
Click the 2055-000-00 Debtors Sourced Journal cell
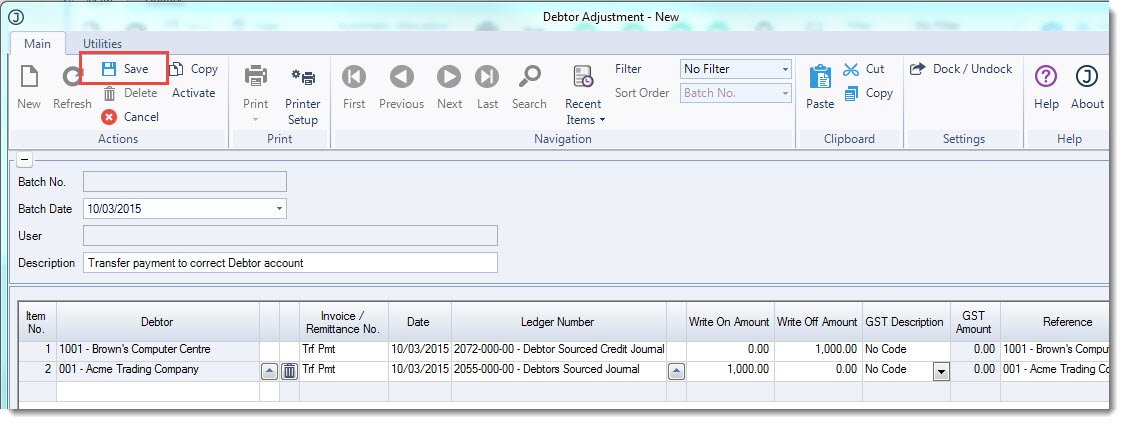pos(558,369)
